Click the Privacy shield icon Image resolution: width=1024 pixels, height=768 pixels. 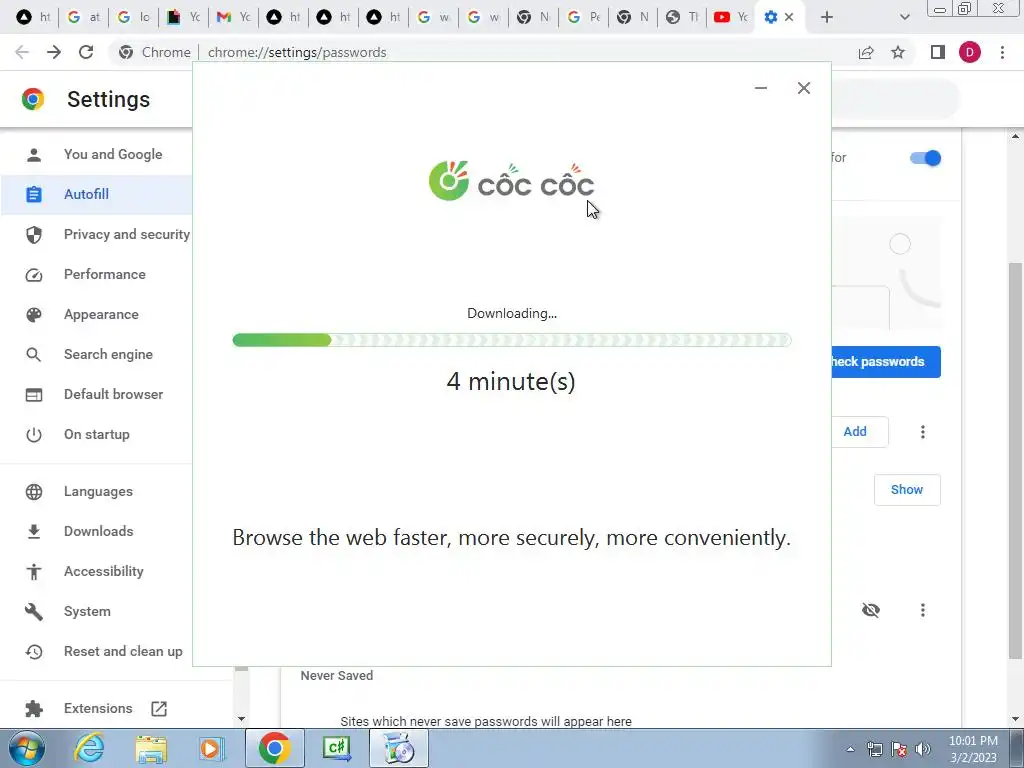34,234
